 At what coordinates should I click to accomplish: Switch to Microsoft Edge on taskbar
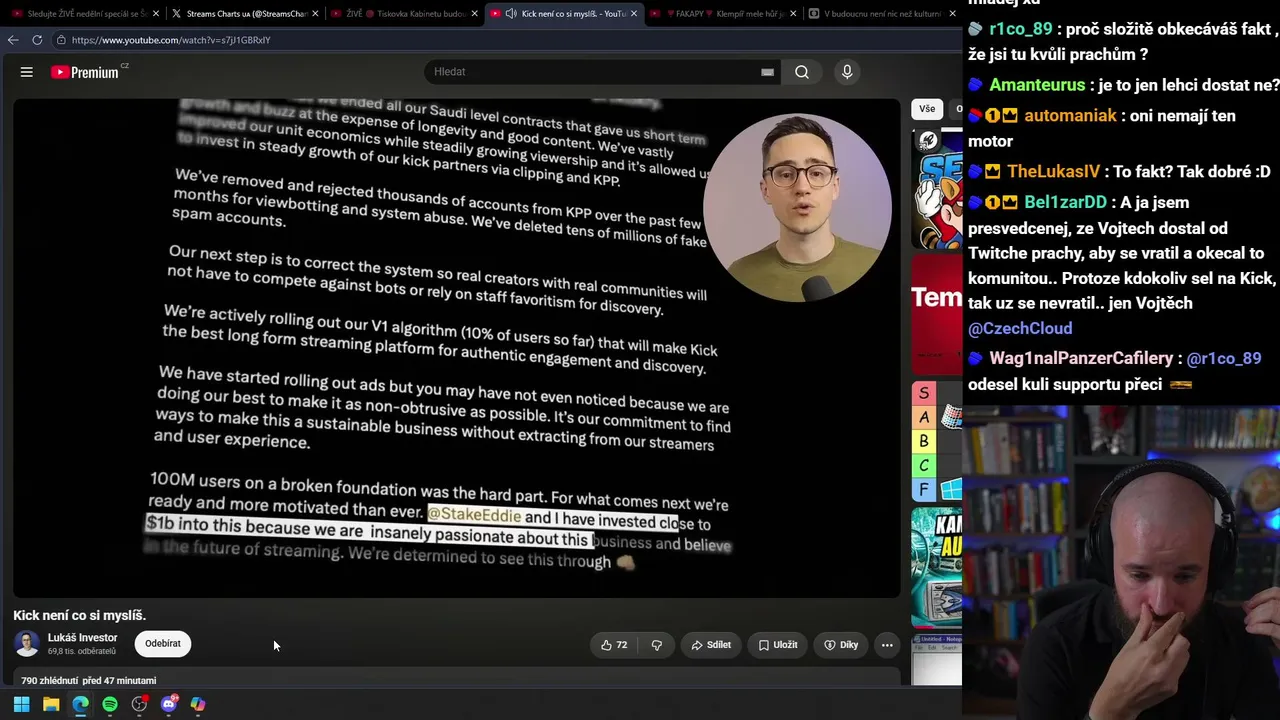81,704
